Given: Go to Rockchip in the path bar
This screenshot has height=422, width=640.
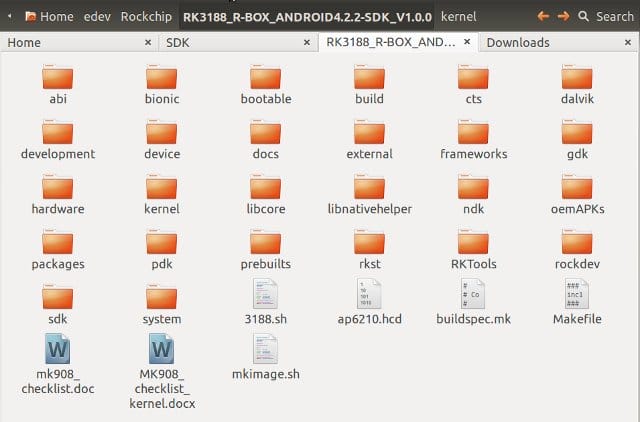Looking at the screenshot, I should coord(146,17).
